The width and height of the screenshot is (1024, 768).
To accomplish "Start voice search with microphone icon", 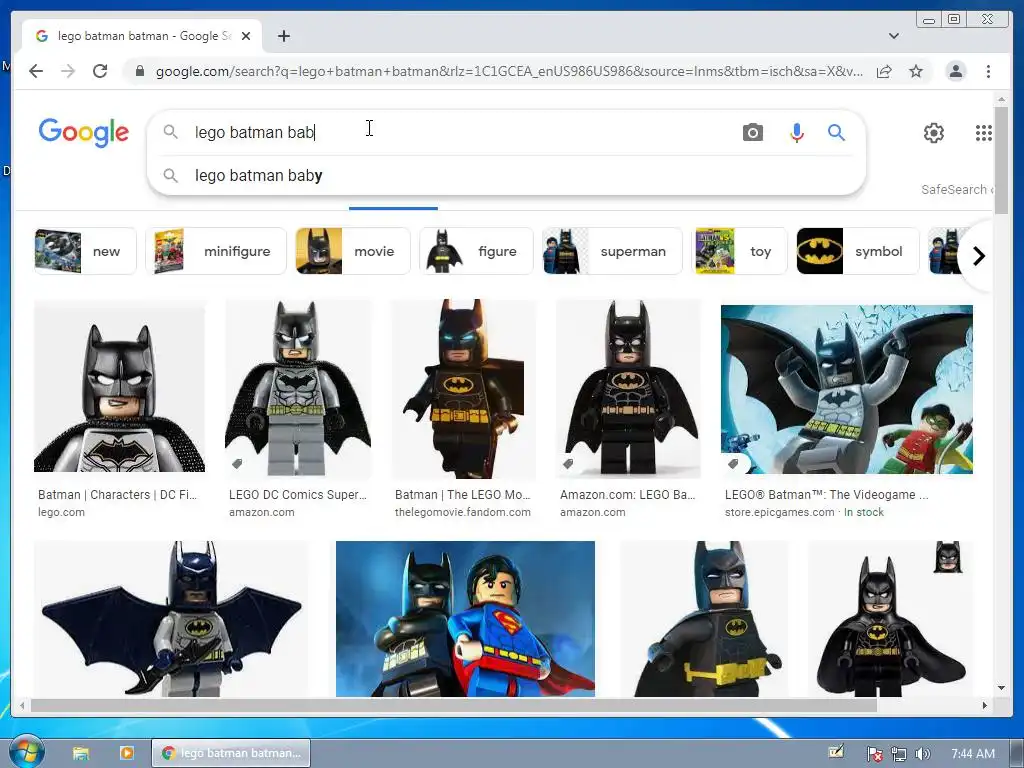I will (x=796, y=133).
